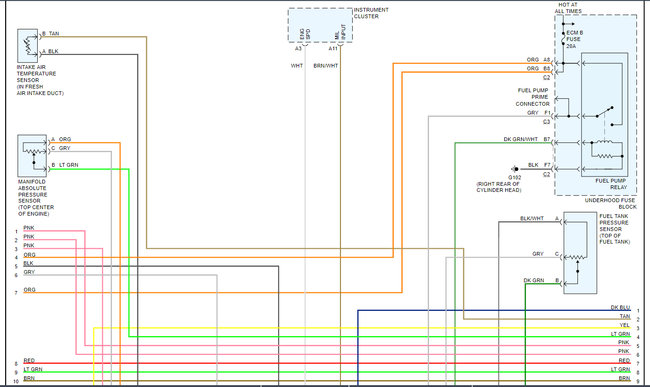Click the C3 connector label
Image resolution: width=650 pixels, height=387 pixels.
(x=546, y=122)
